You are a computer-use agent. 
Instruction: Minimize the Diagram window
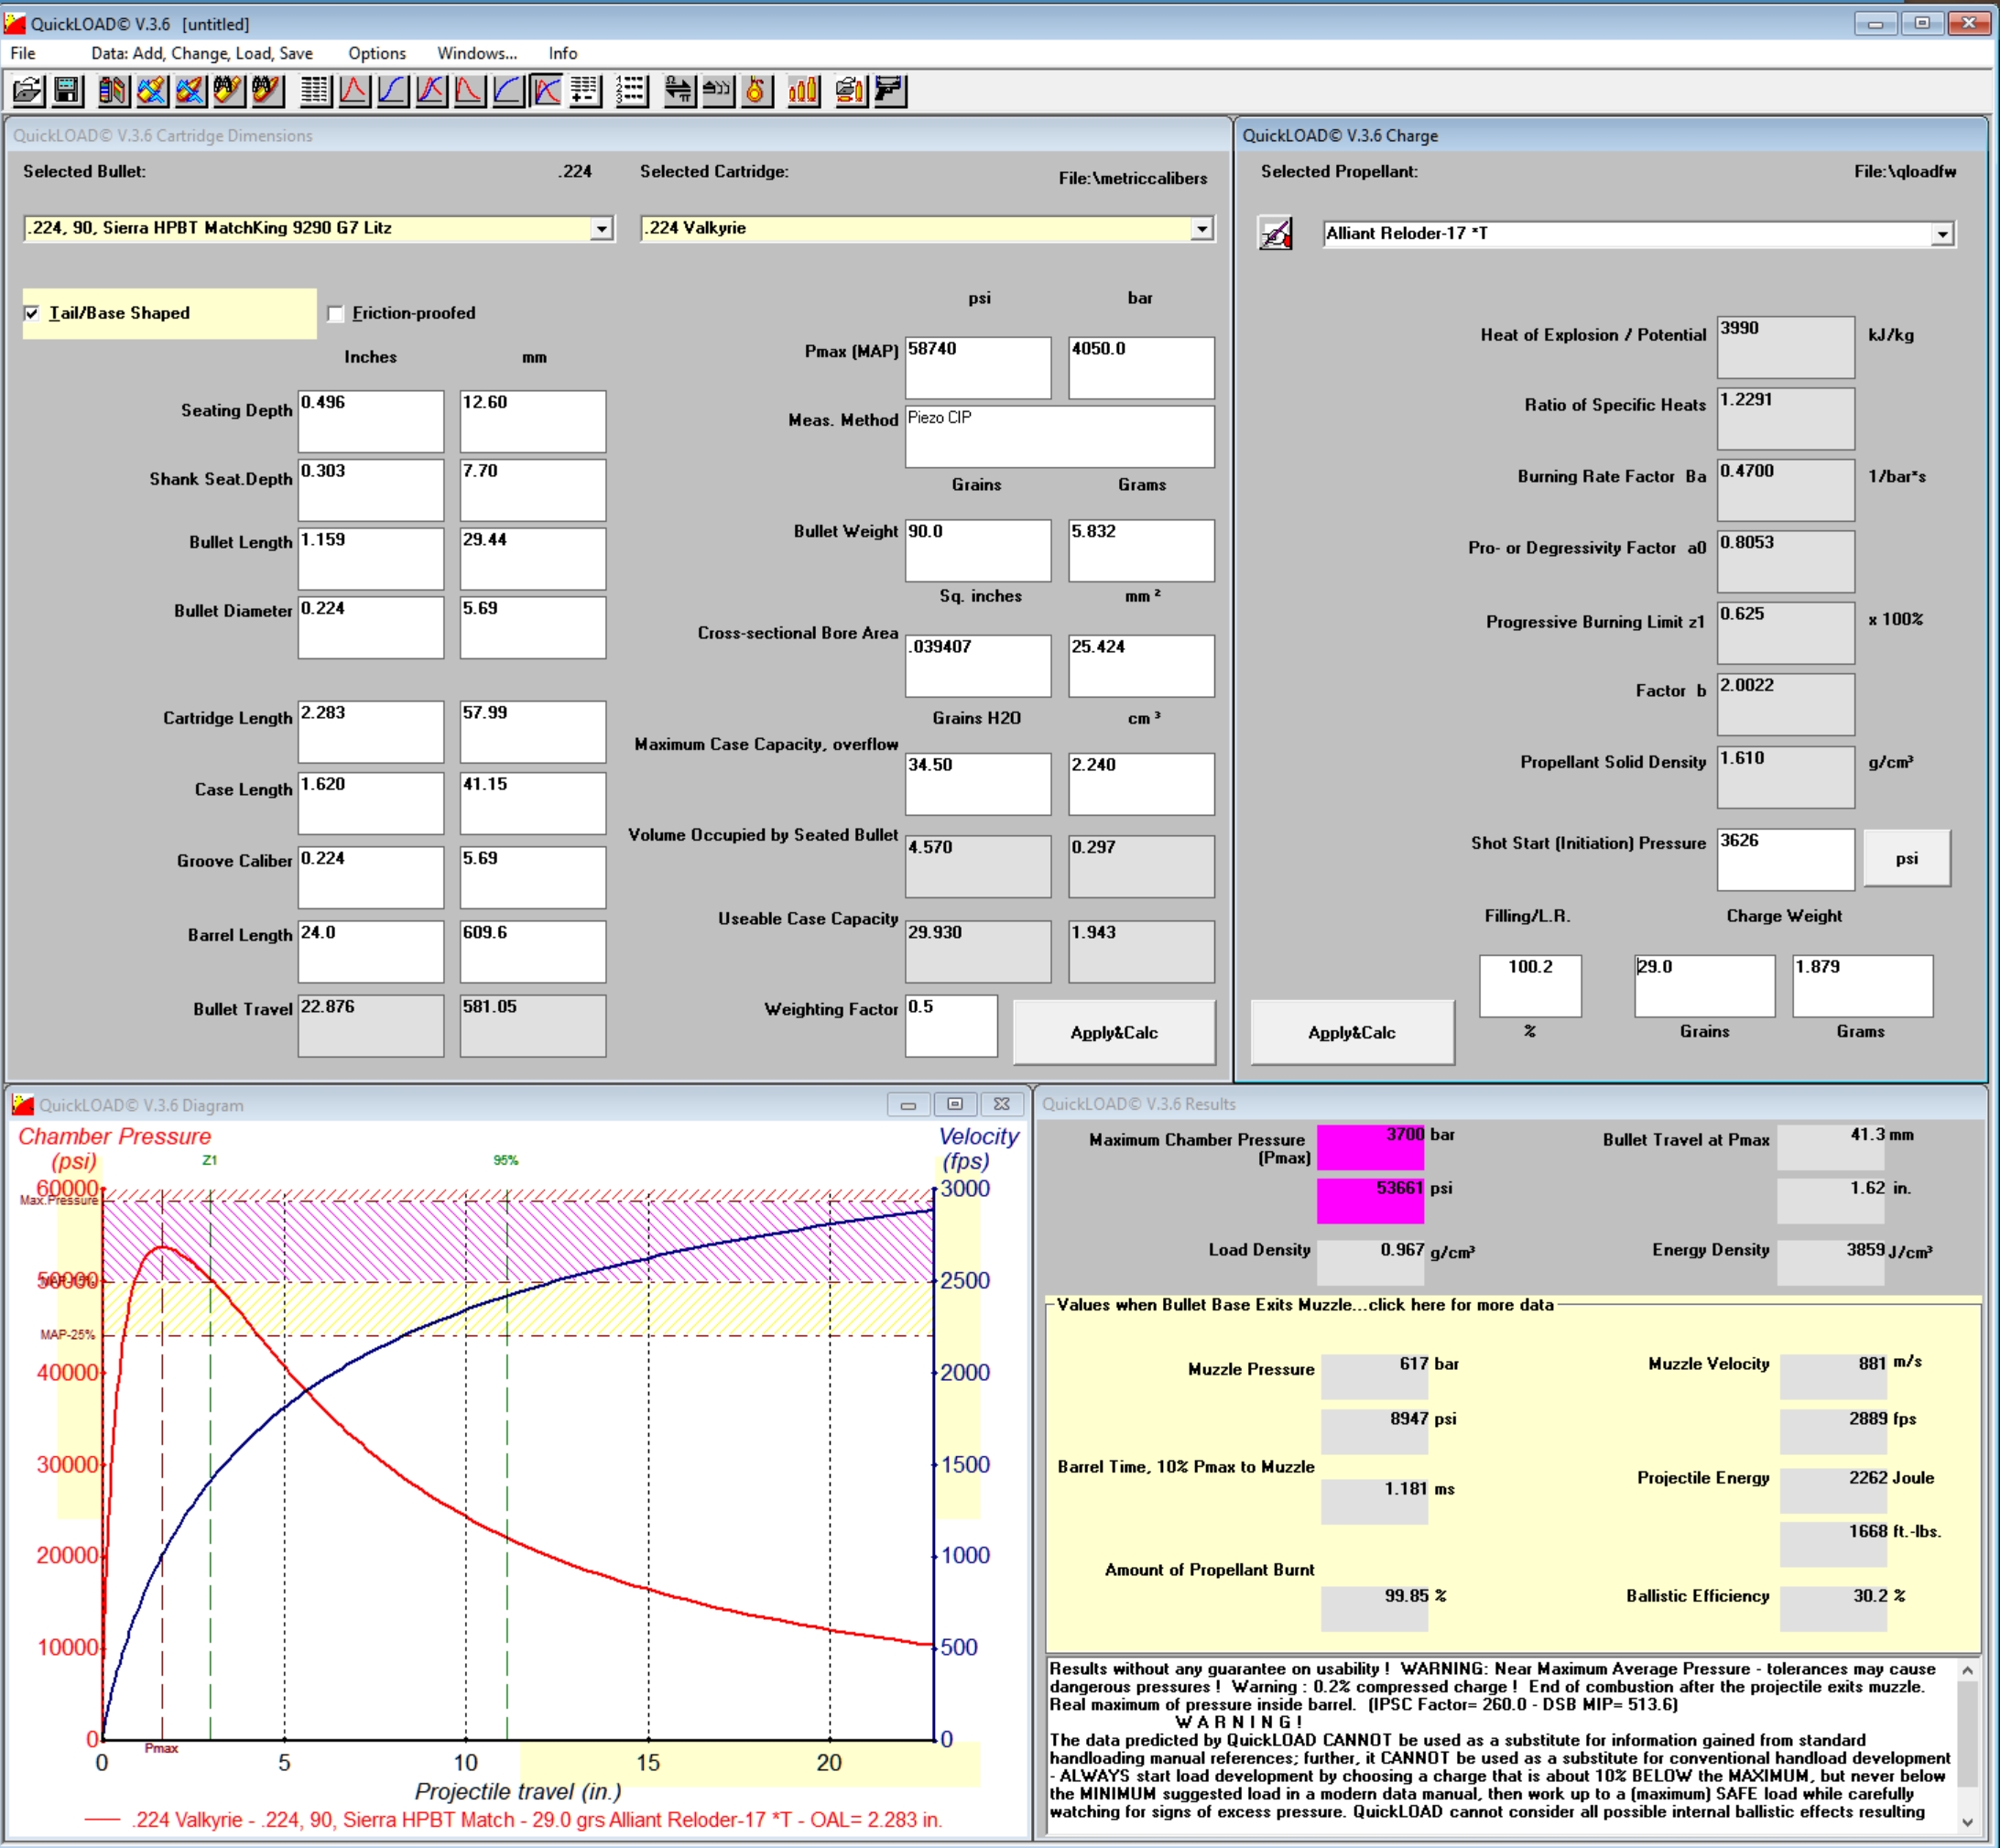908,1104
